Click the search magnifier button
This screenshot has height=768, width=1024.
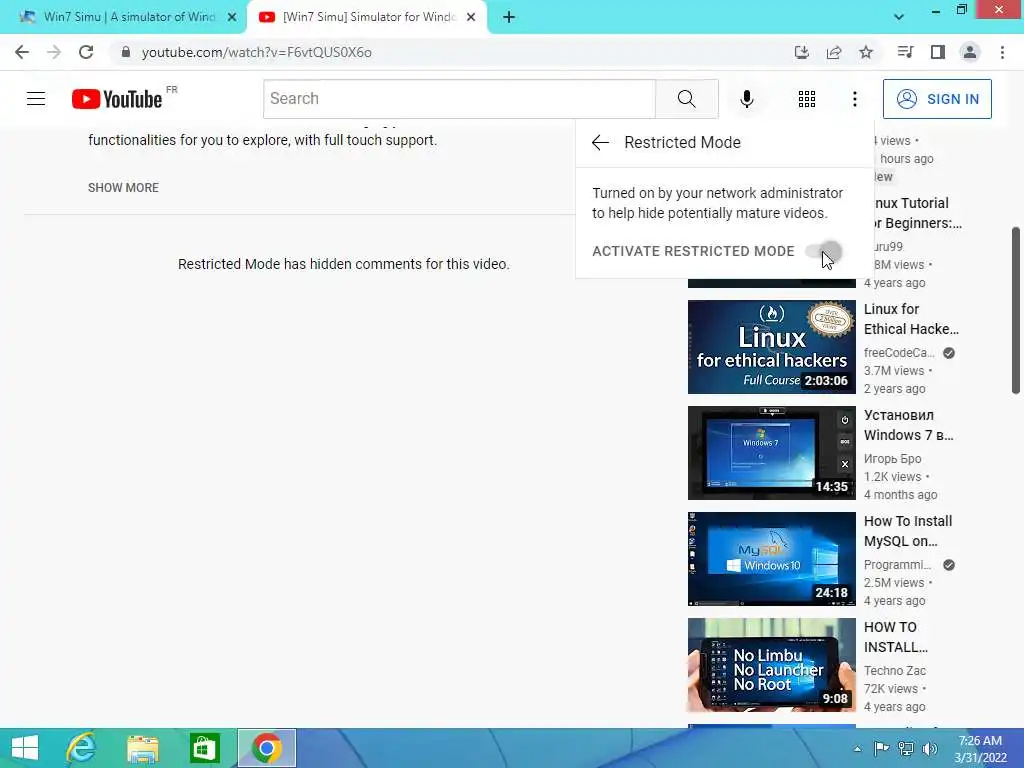point(686,99)
